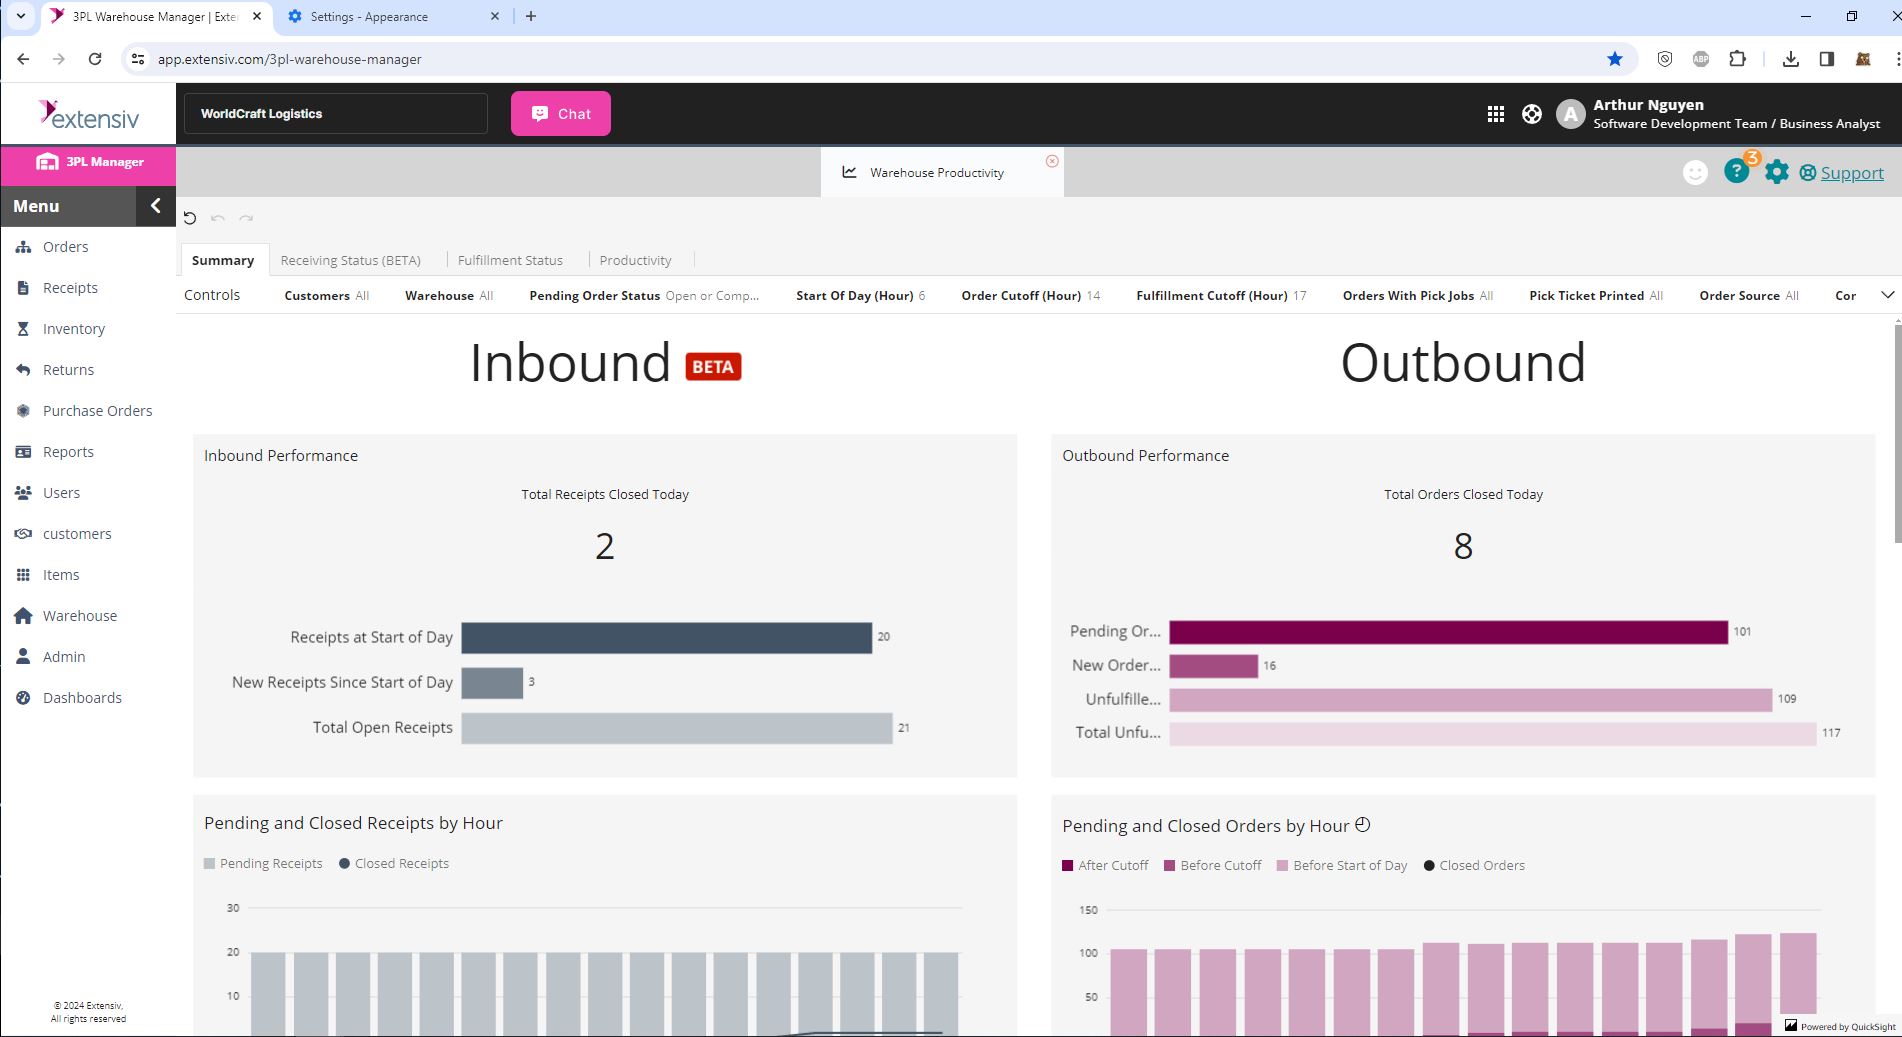1902x1037 pixels.
Task: Toggle the Pending Receipts legend entry
Action: tap(263, 863)
